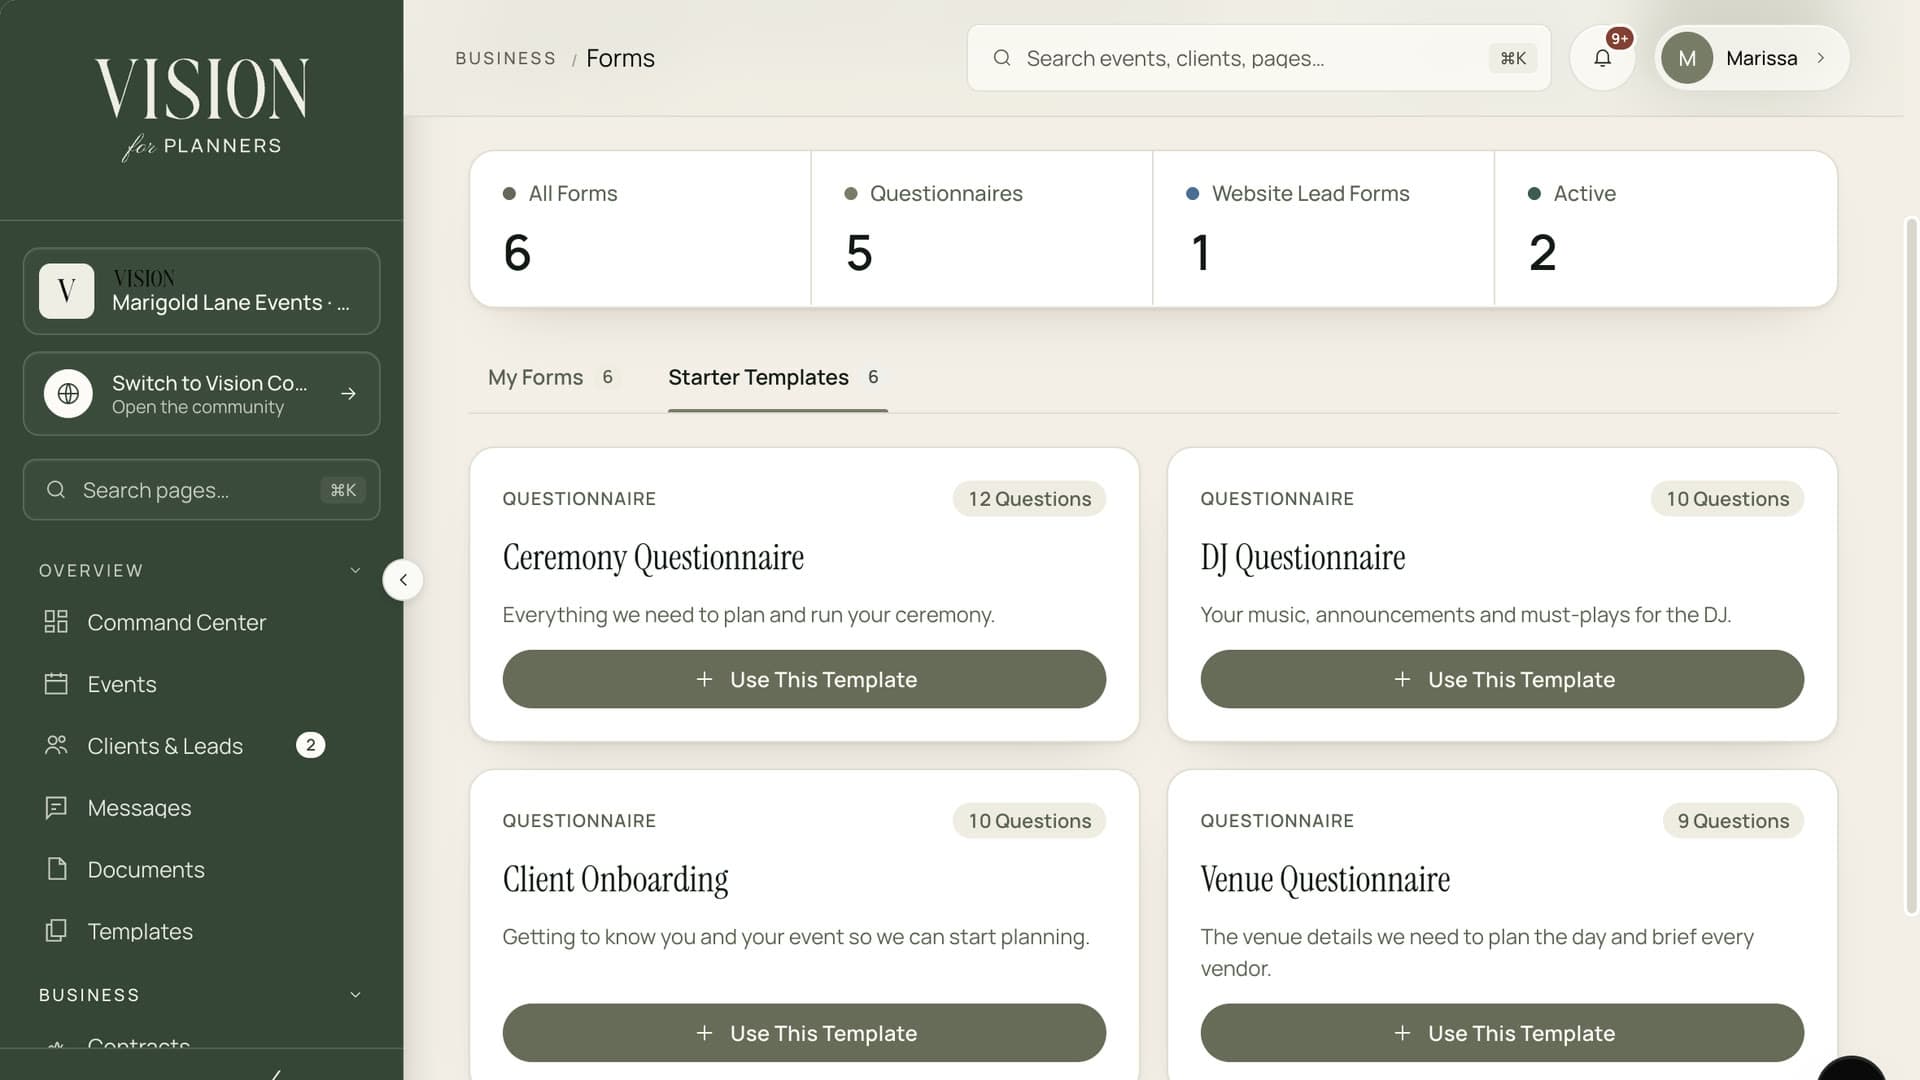The image size is (1920, 1080).
Task: Click the Clients & Leads people icon
Action: [x=56, y=746]
